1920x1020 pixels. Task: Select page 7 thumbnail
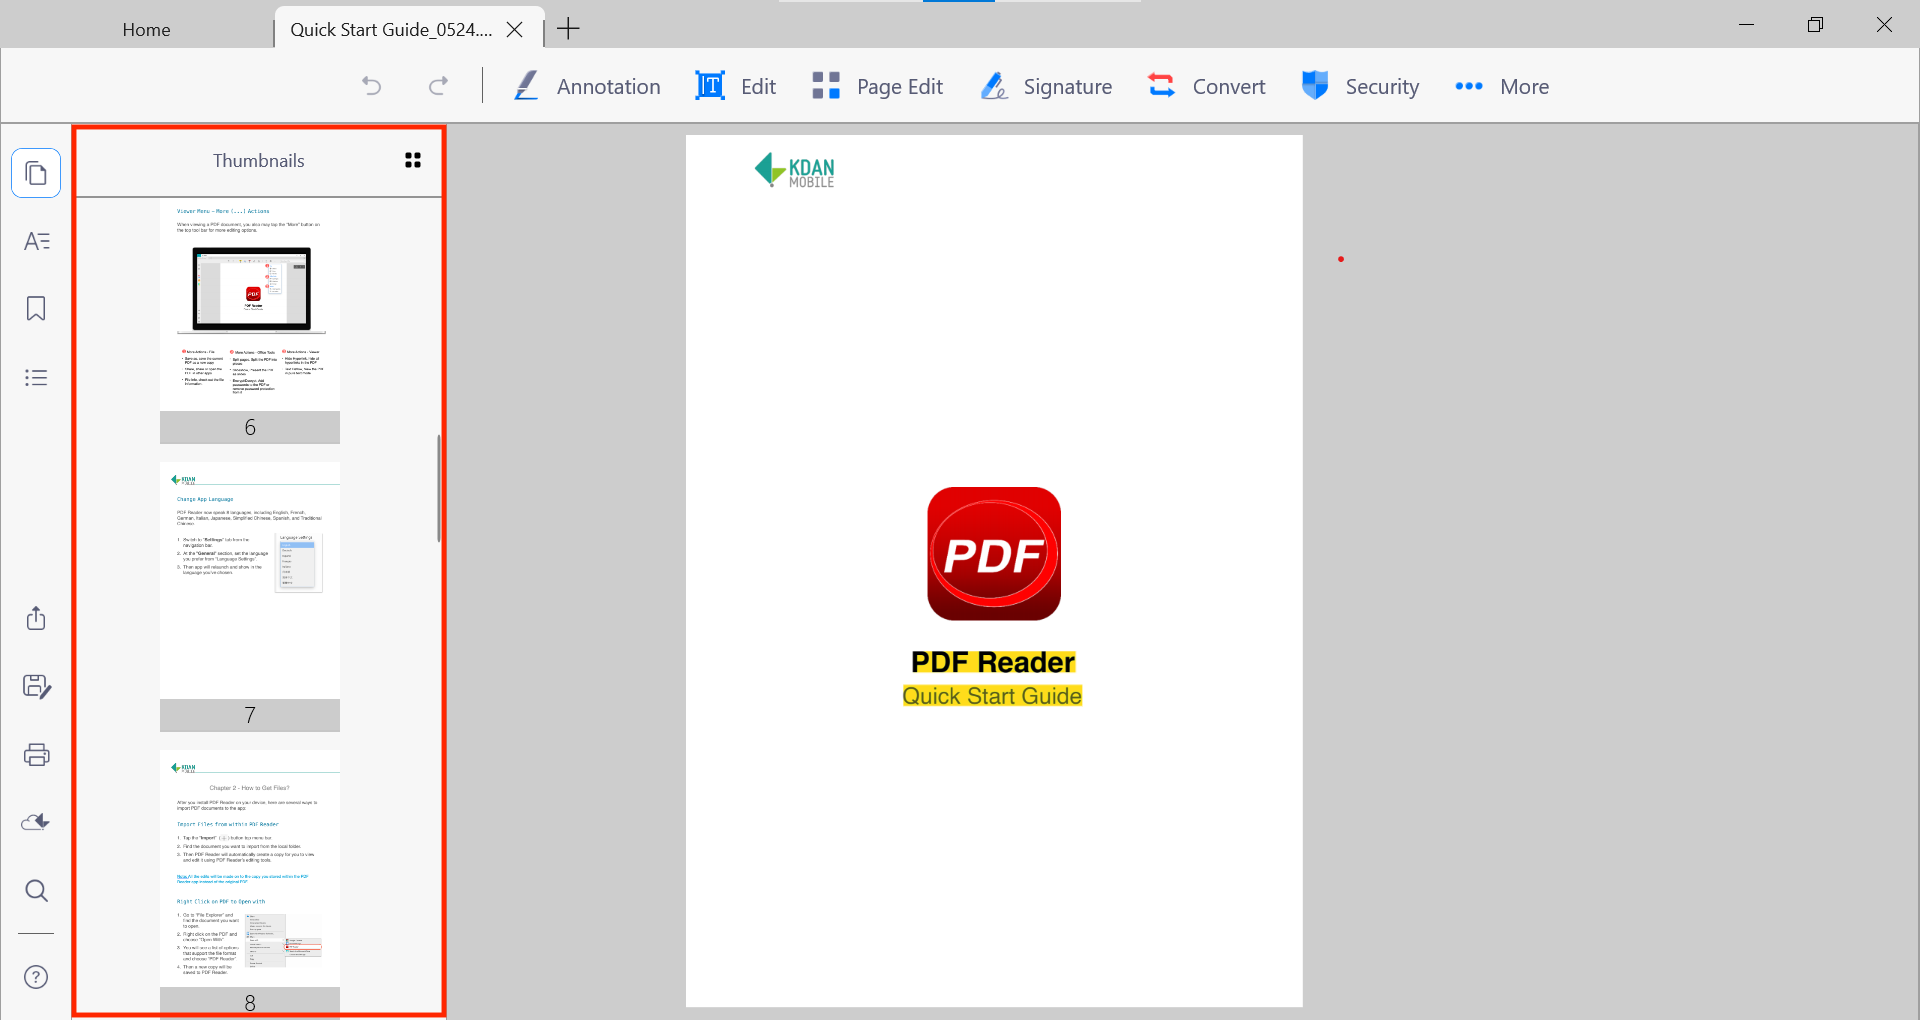tap(250, 596)
